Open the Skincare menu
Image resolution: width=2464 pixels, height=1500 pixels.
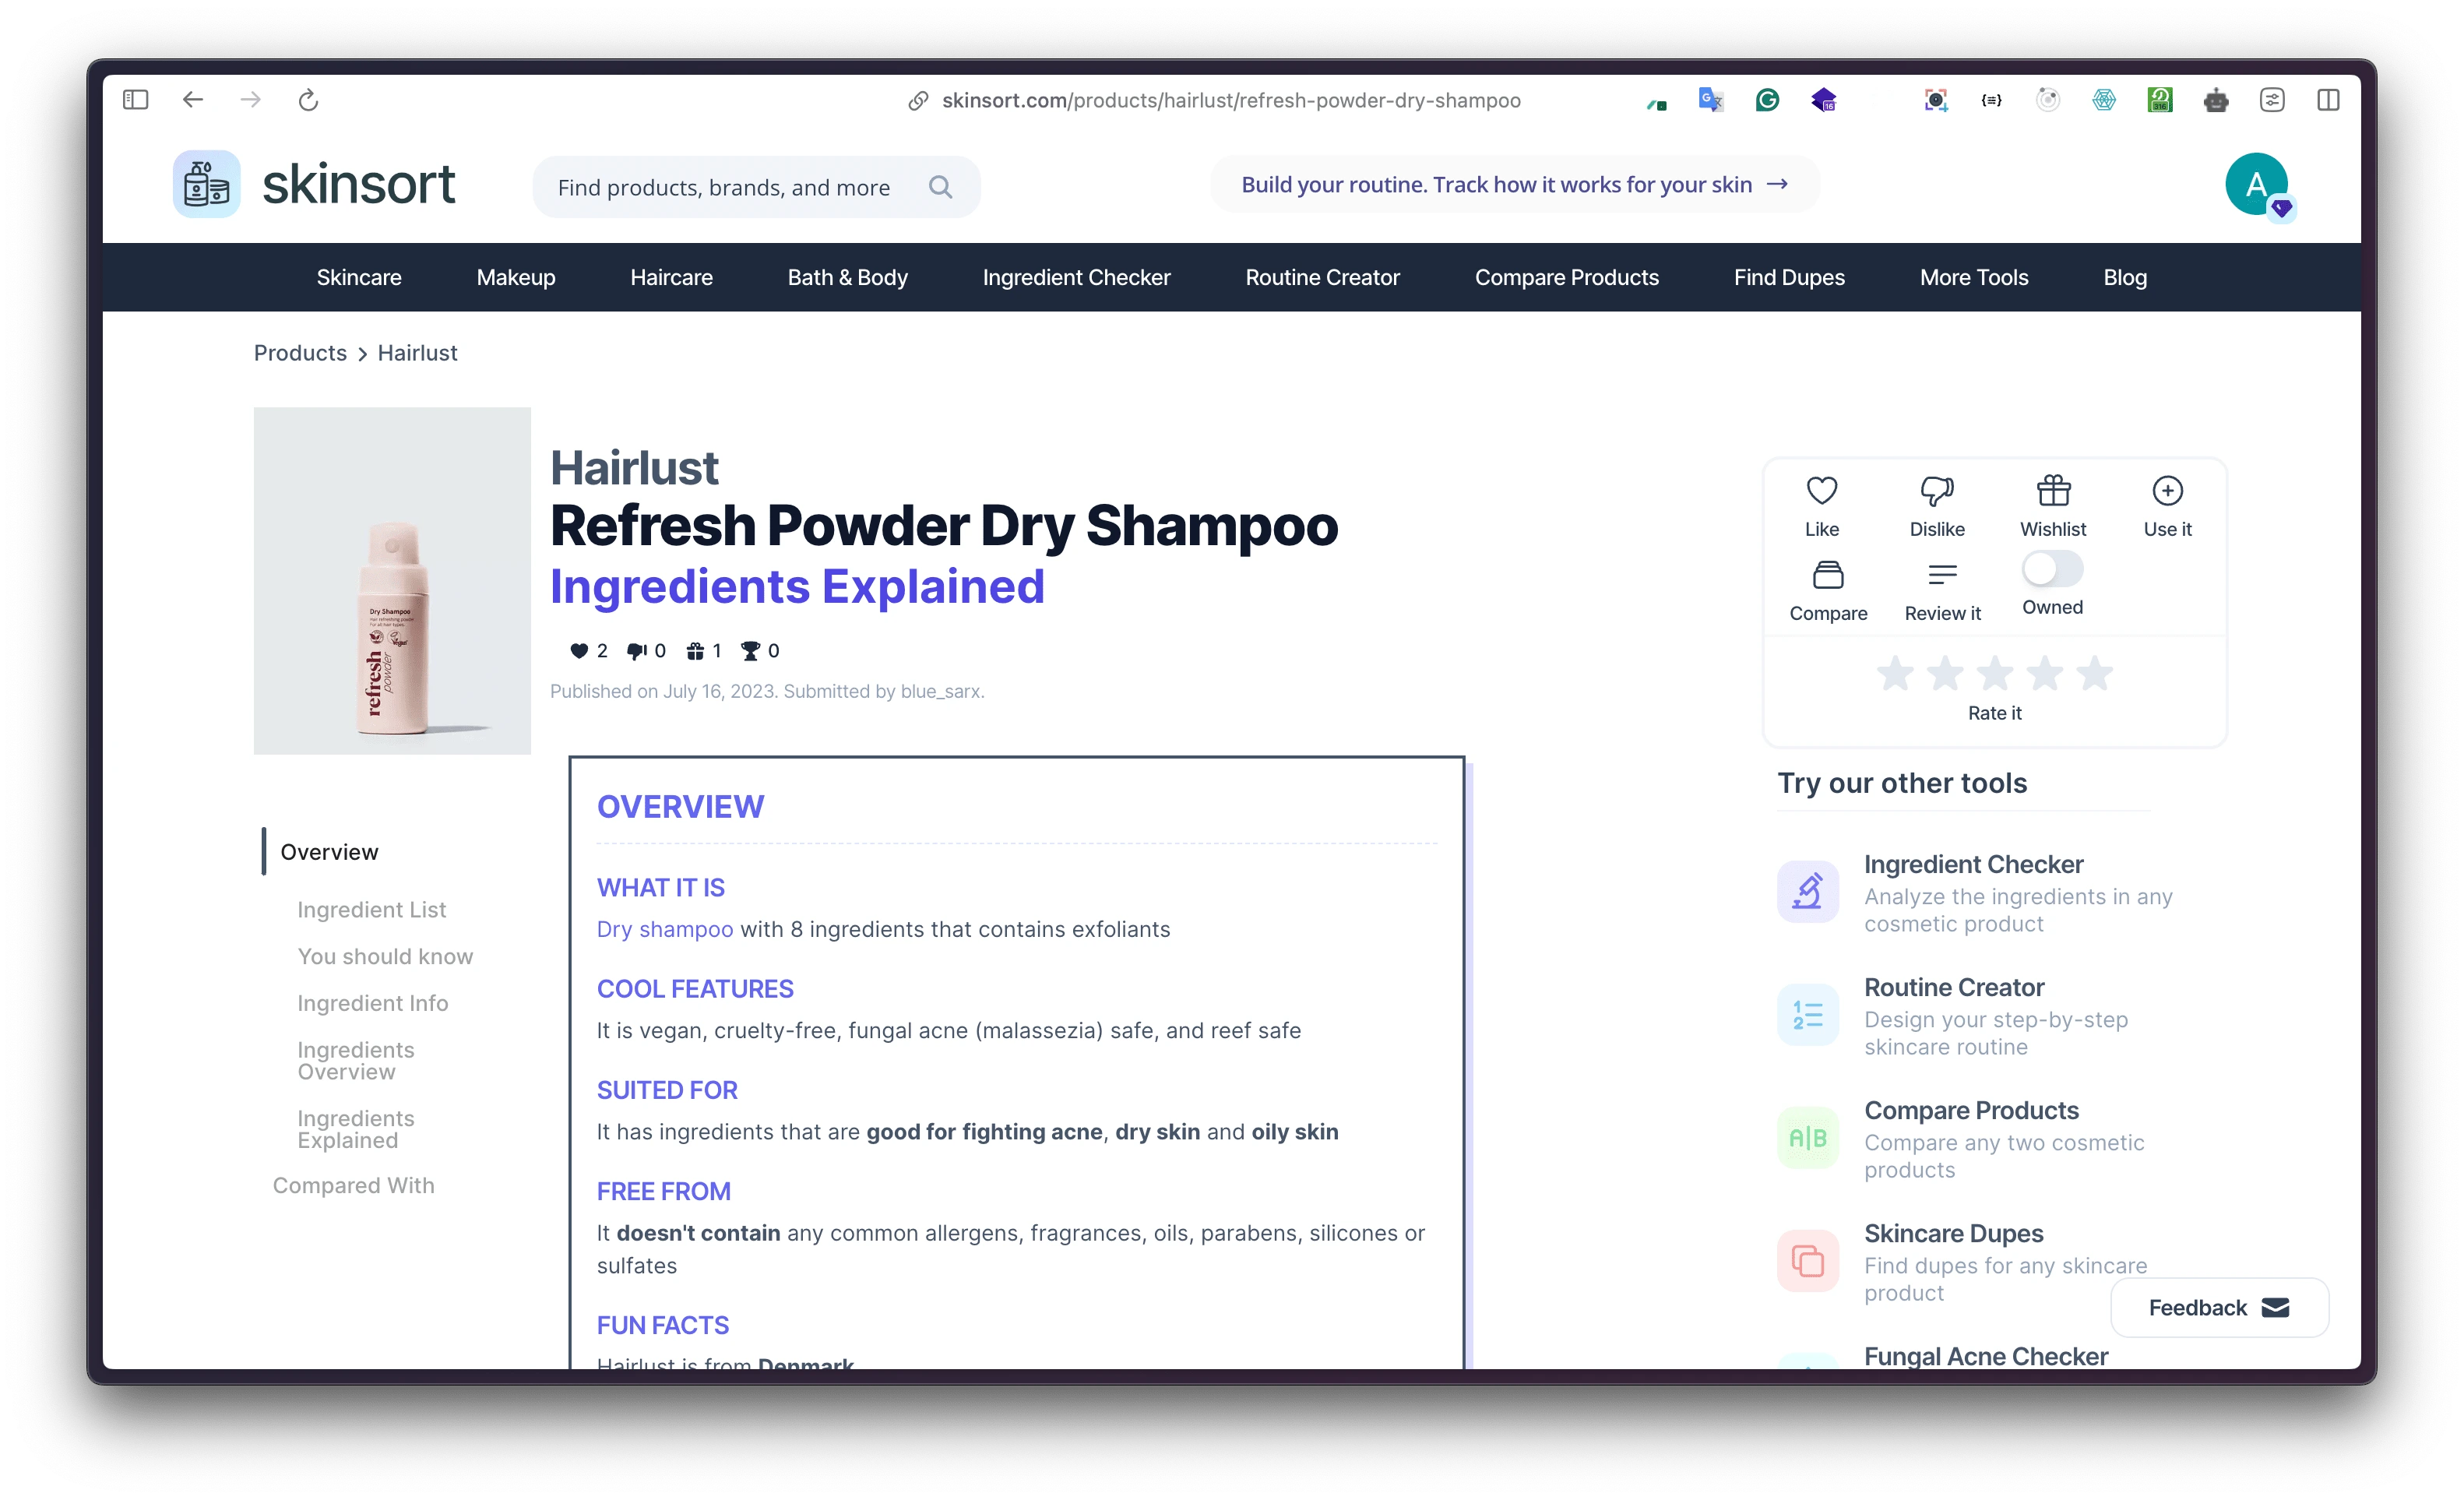(x=359, y=277)
